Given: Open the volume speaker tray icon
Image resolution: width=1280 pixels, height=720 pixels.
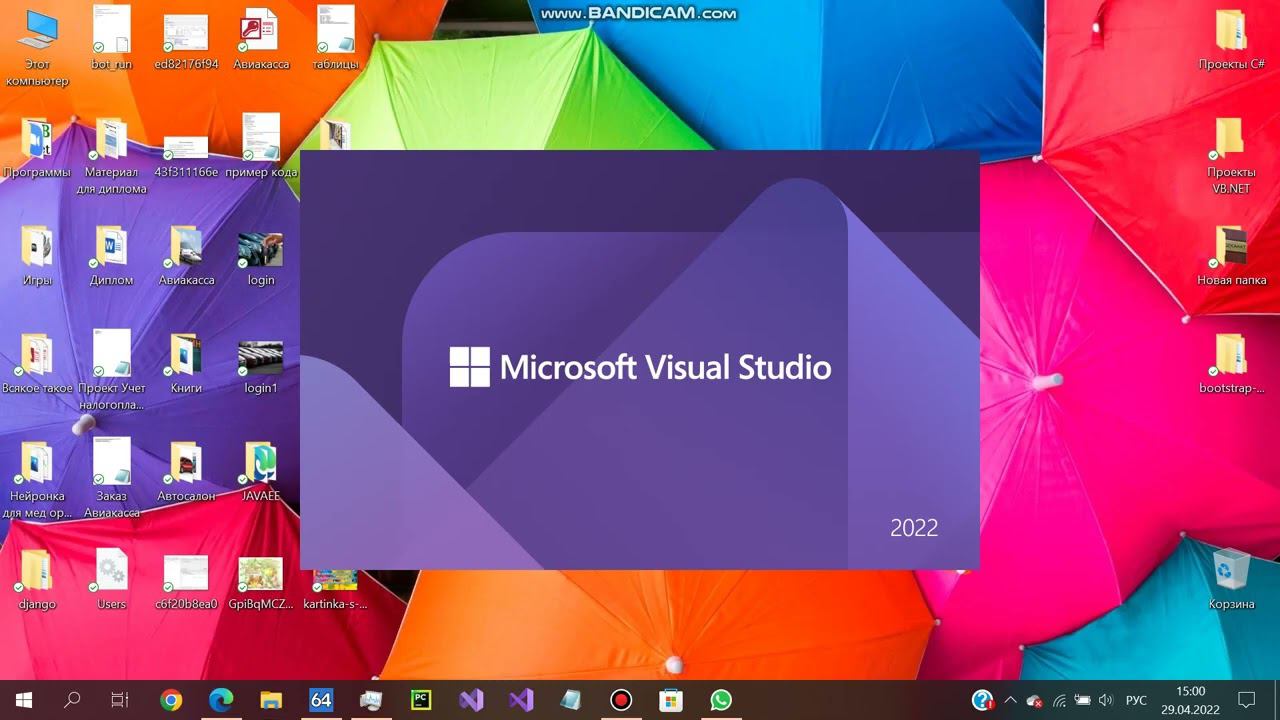Looking at the screenshot, I should (1106, 700).
